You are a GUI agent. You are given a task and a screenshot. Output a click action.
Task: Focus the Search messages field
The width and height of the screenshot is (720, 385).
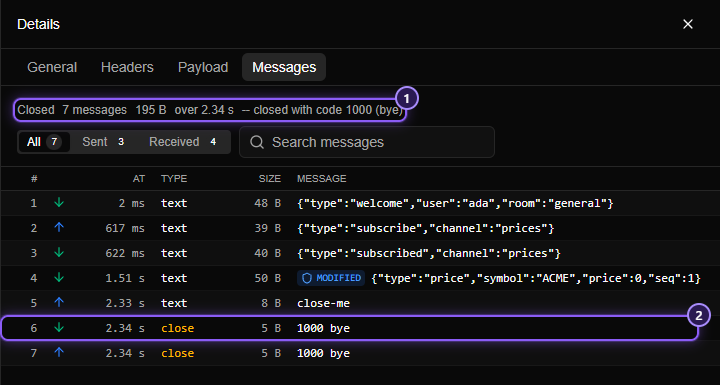367,142
